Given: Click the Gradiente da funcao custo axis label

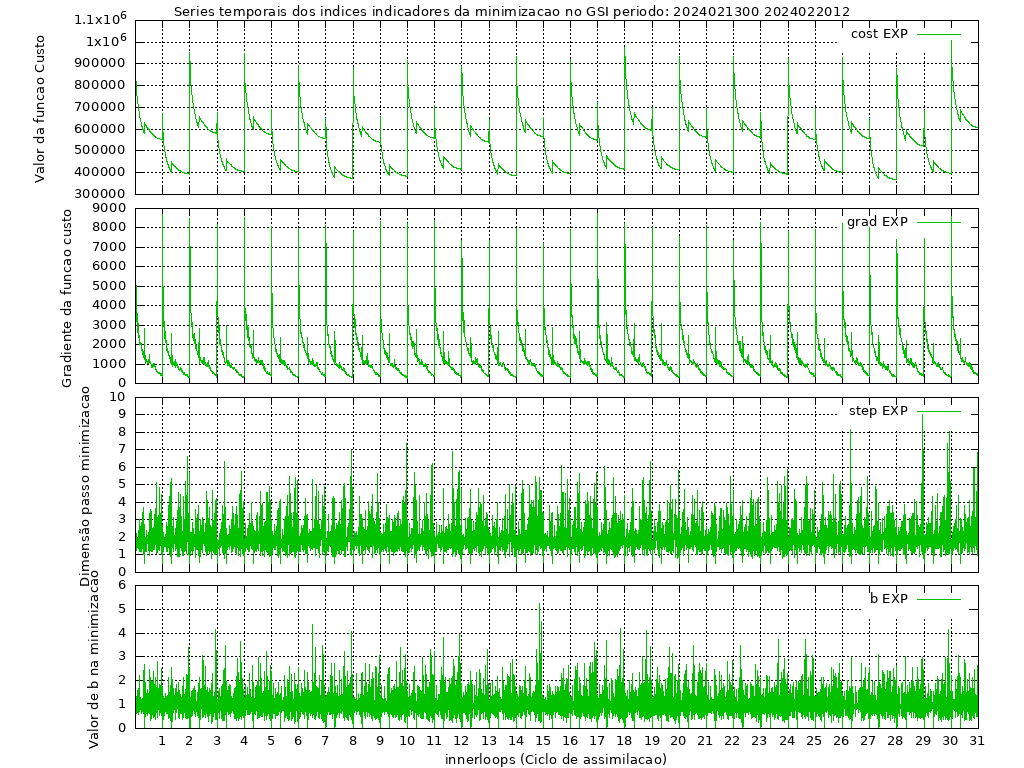Looking at the screenshot, I should (x=67, y=298).
